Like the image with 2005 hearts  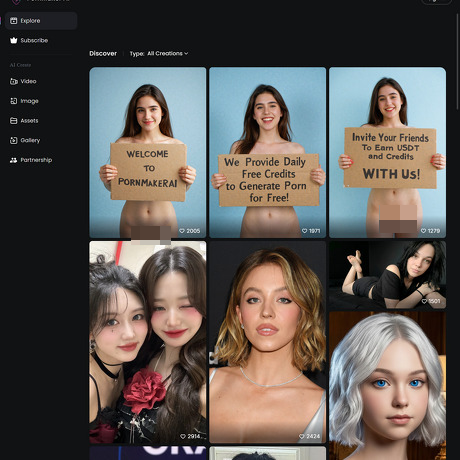click(182, 231)
